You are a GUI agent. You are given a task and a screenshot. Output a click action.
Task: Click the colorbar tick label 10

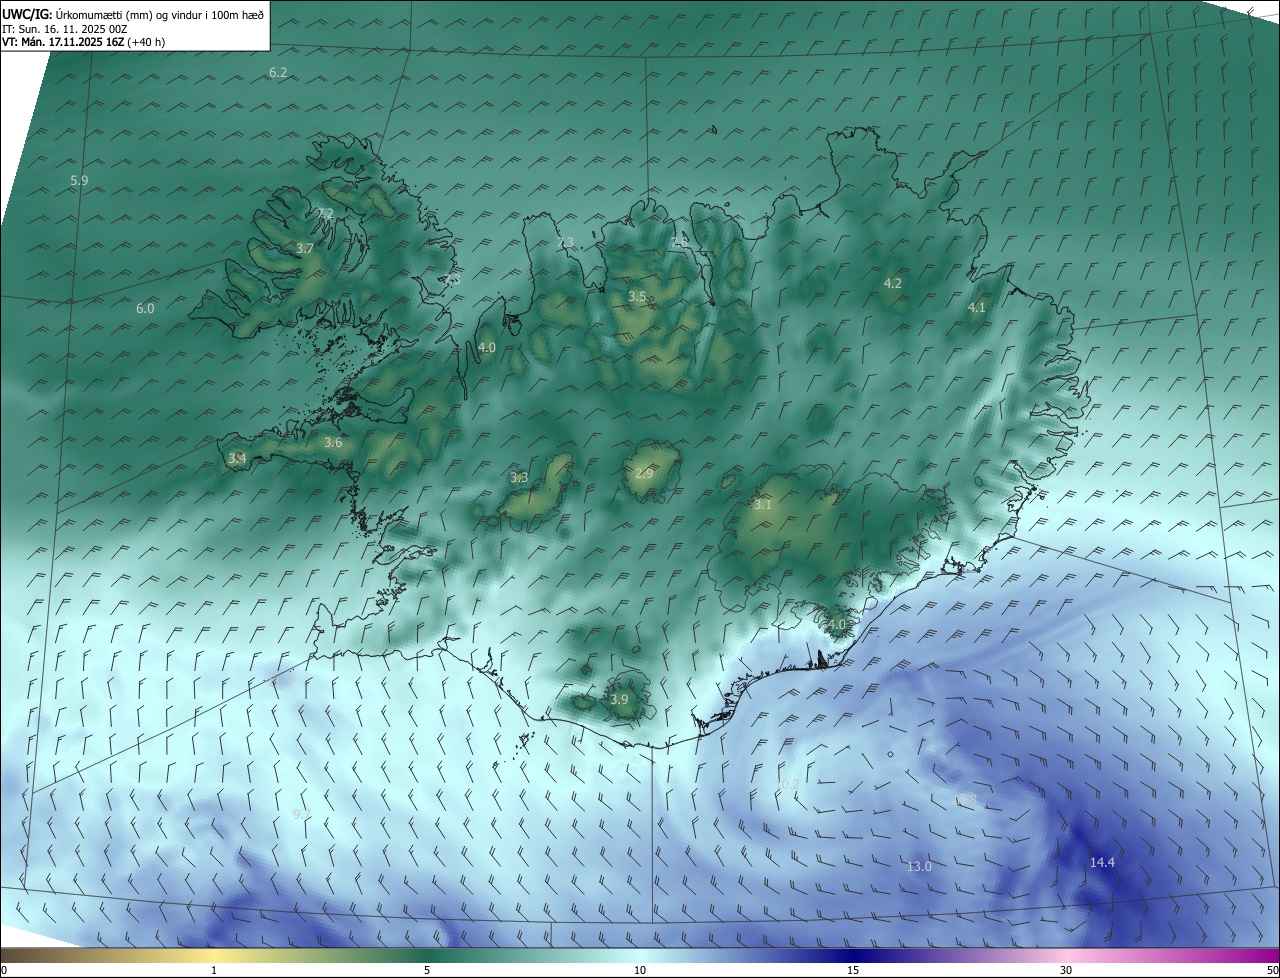640,970
